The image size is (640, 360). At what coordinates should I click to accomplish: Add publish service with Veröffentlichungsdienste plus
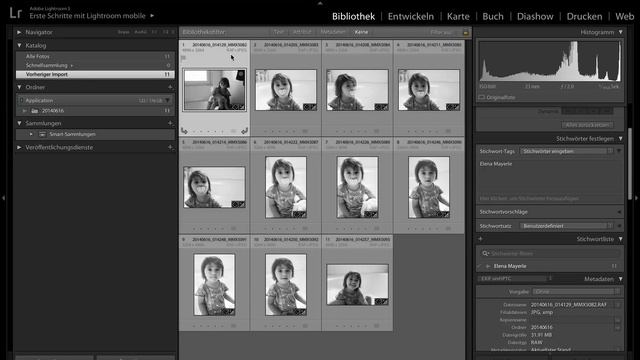[x=170, y=147]
